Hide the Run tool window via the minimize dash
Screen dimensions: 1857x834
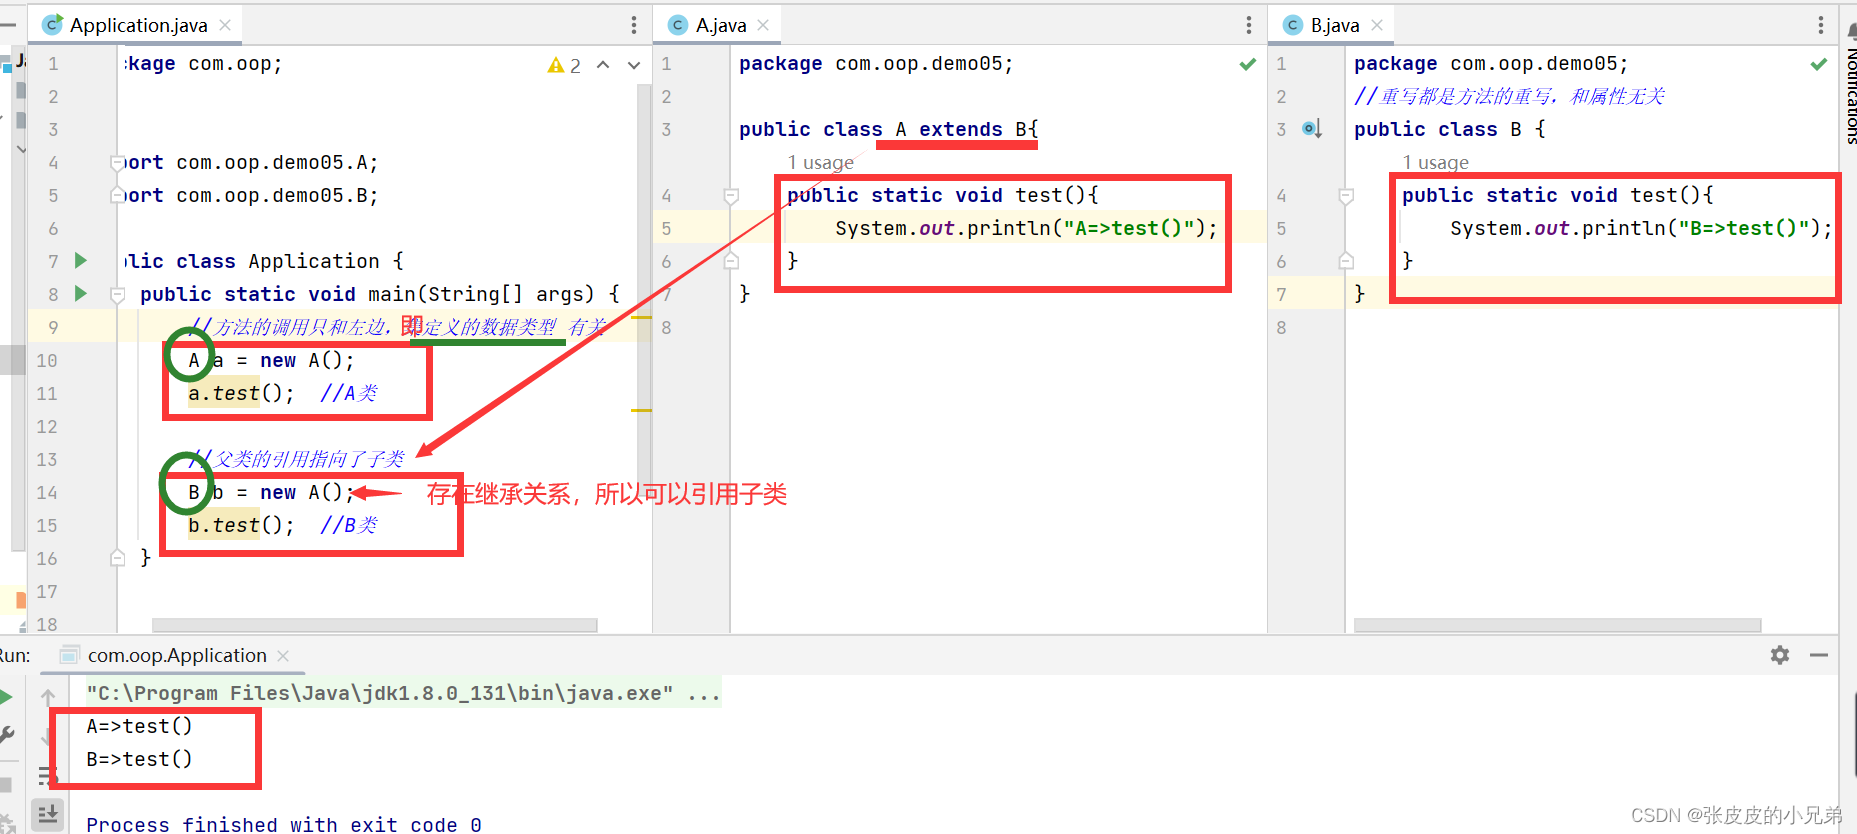(x=1819, y=655)
